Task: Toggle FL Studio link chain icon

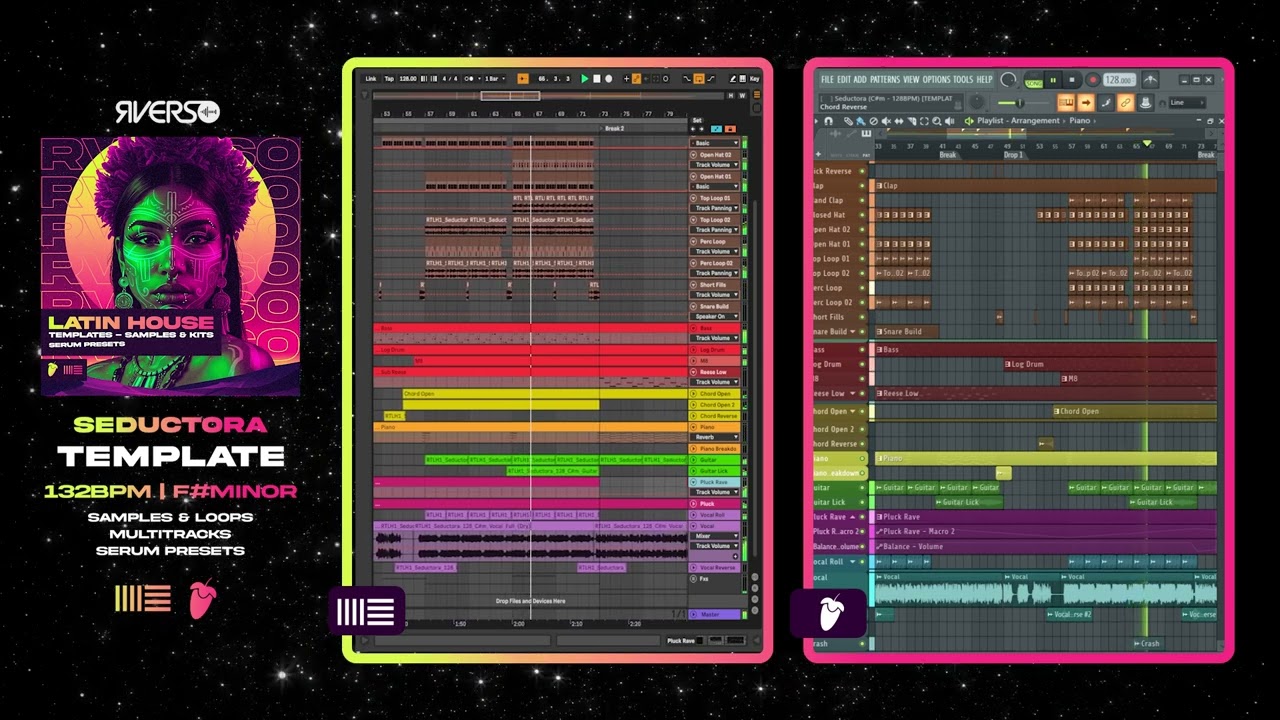Action: pos(1126,102)
